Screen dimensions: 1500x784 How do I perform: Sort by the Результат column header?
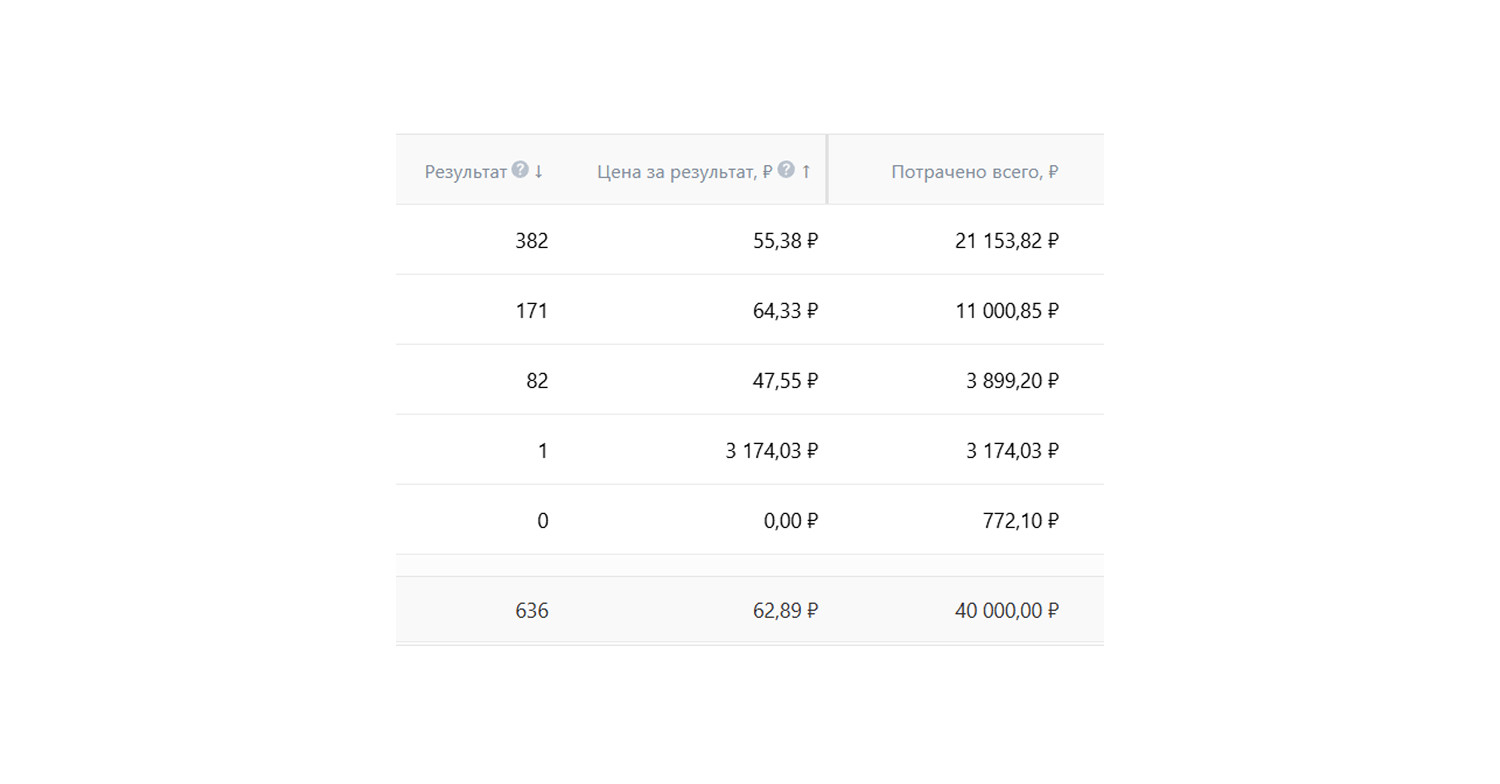tap(466, 172)
